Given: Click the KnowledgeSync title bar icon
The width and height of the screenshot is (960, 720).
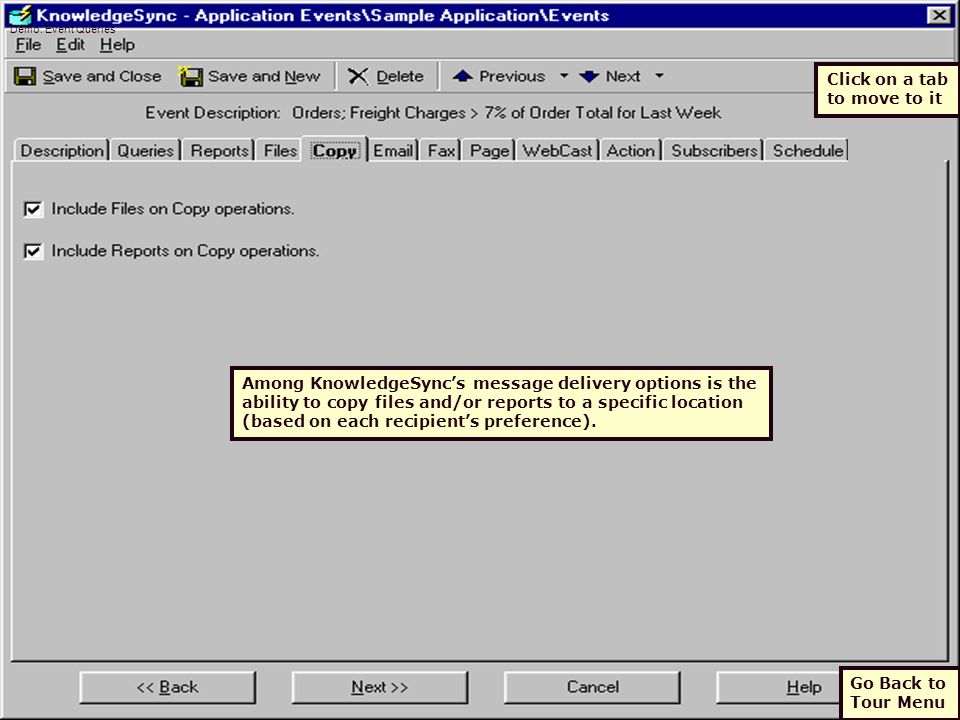Looking at the screenshot, I should click(21, 15).
